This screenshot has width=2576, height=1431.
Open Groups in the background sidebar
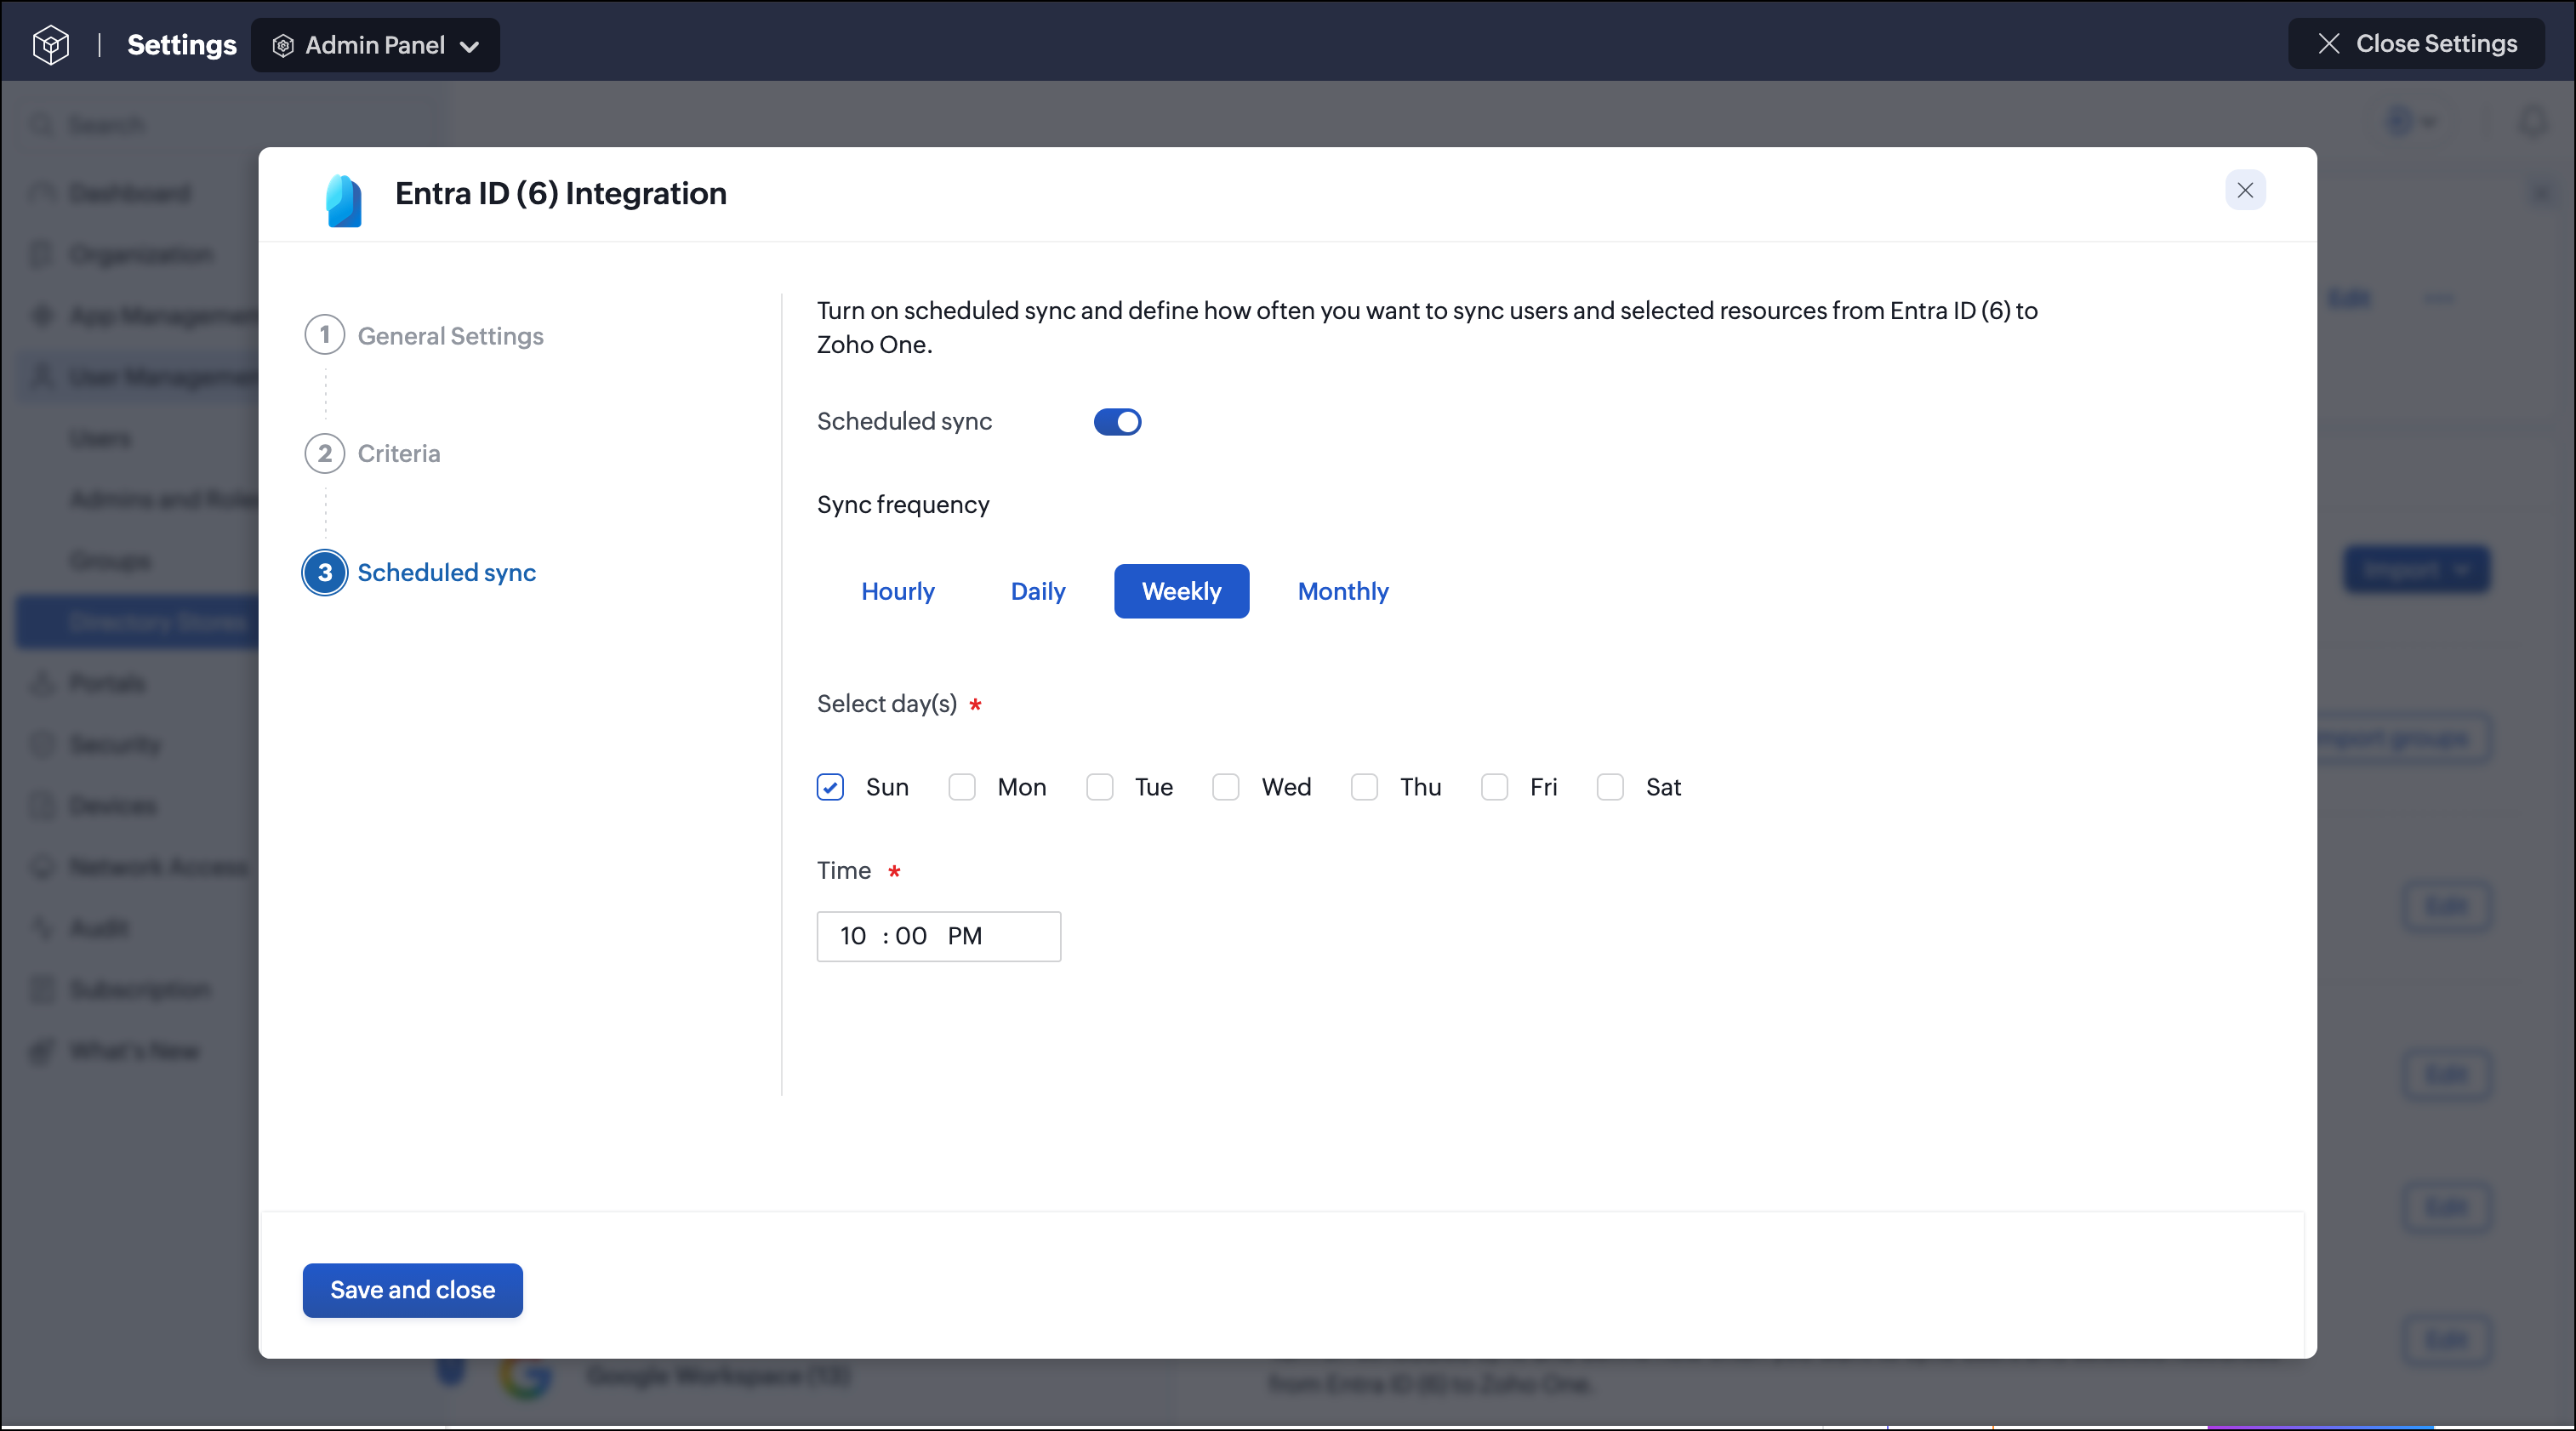coord(110,561)
